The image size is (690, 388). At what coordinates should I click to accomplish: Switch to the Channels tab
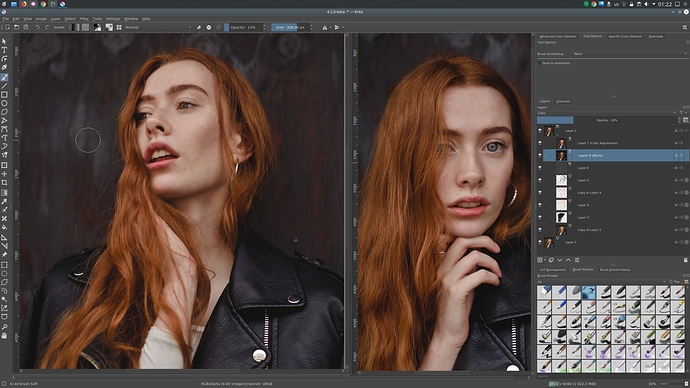click(x=563, y=101)
